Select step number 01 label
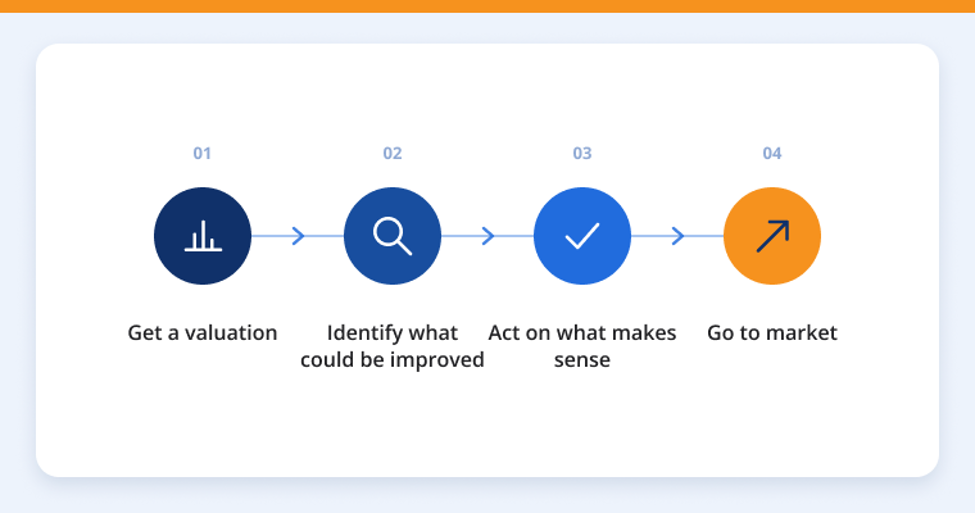The height and width of the screenshot is (513, 975). click(202, 154)
